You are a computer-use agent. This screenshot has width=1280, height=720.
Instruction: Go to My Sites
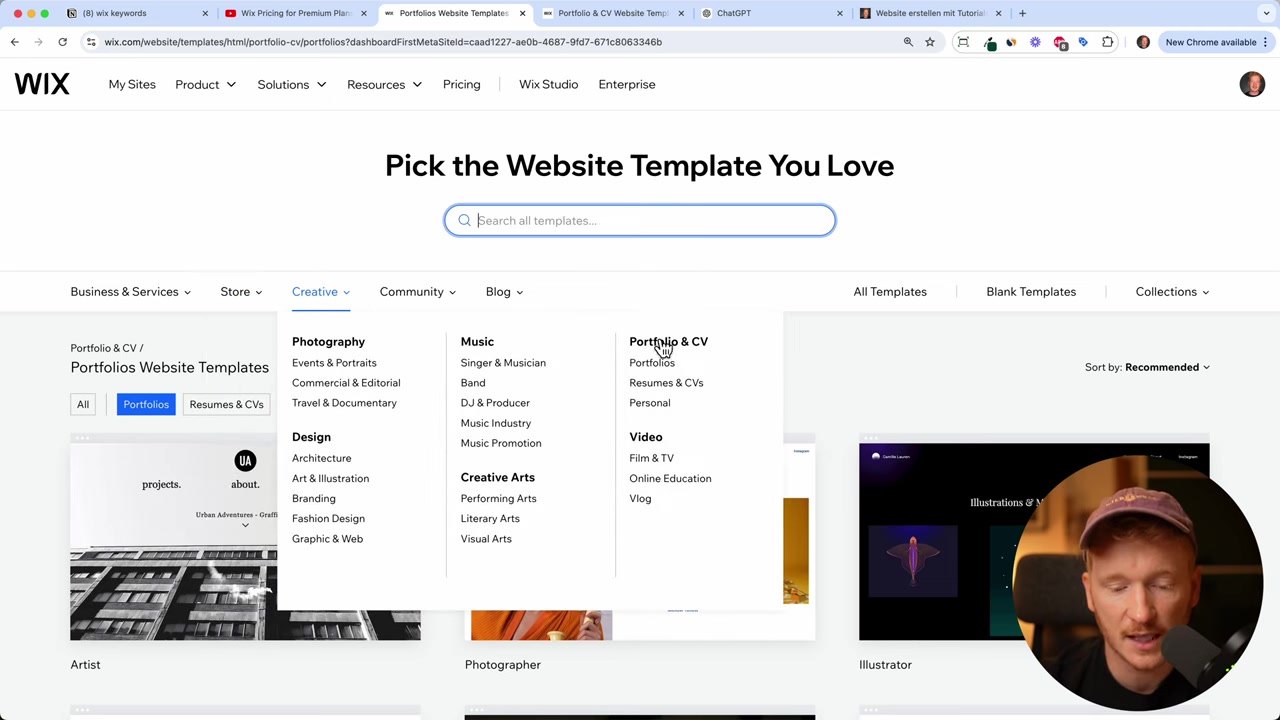[x=132, y=84]
